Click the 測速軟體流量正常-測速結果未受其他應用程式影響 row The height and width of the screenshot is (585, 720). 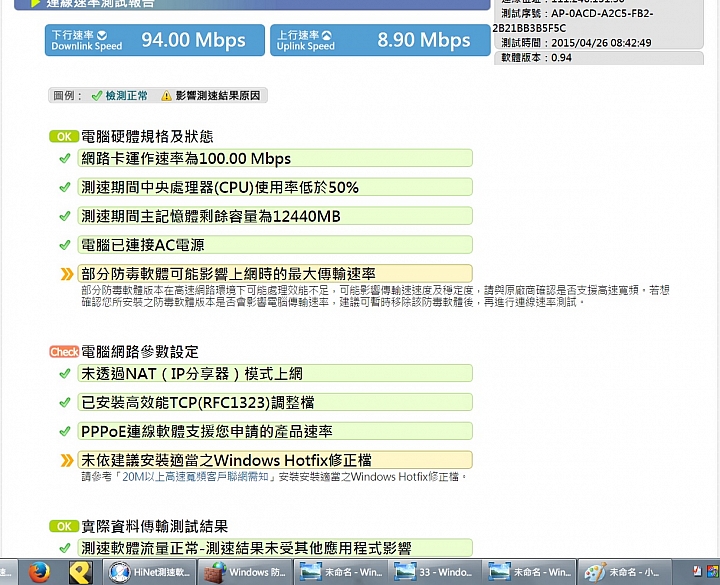coord(275,548)
